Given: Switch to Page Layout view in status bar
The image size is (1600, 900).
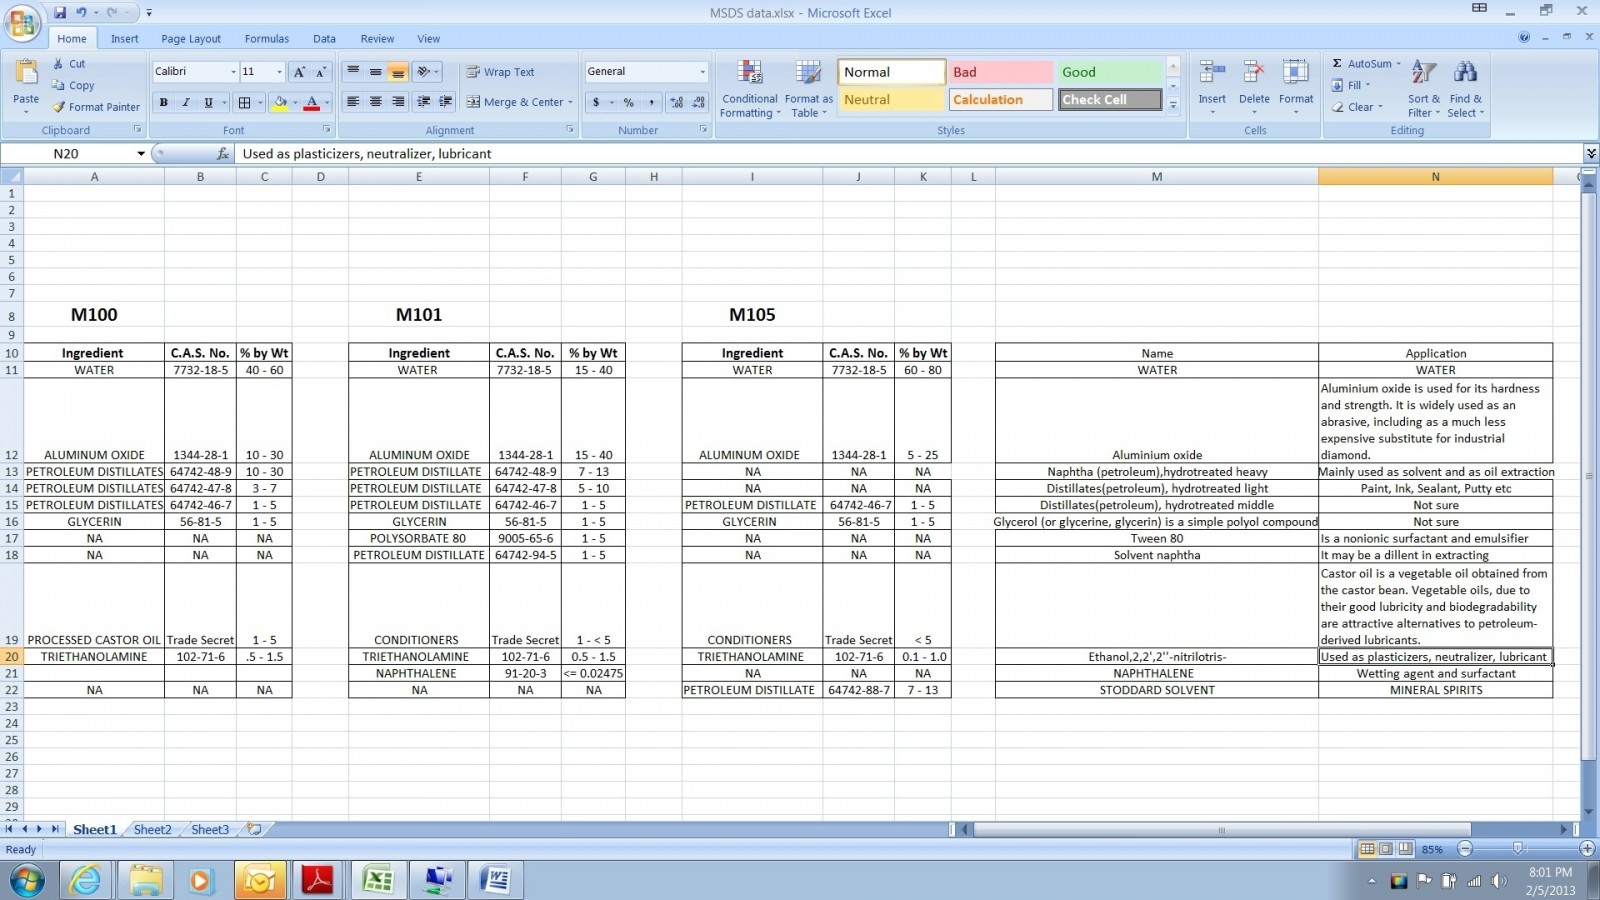Looking at the screenshot, I should tap(1386, 849).
